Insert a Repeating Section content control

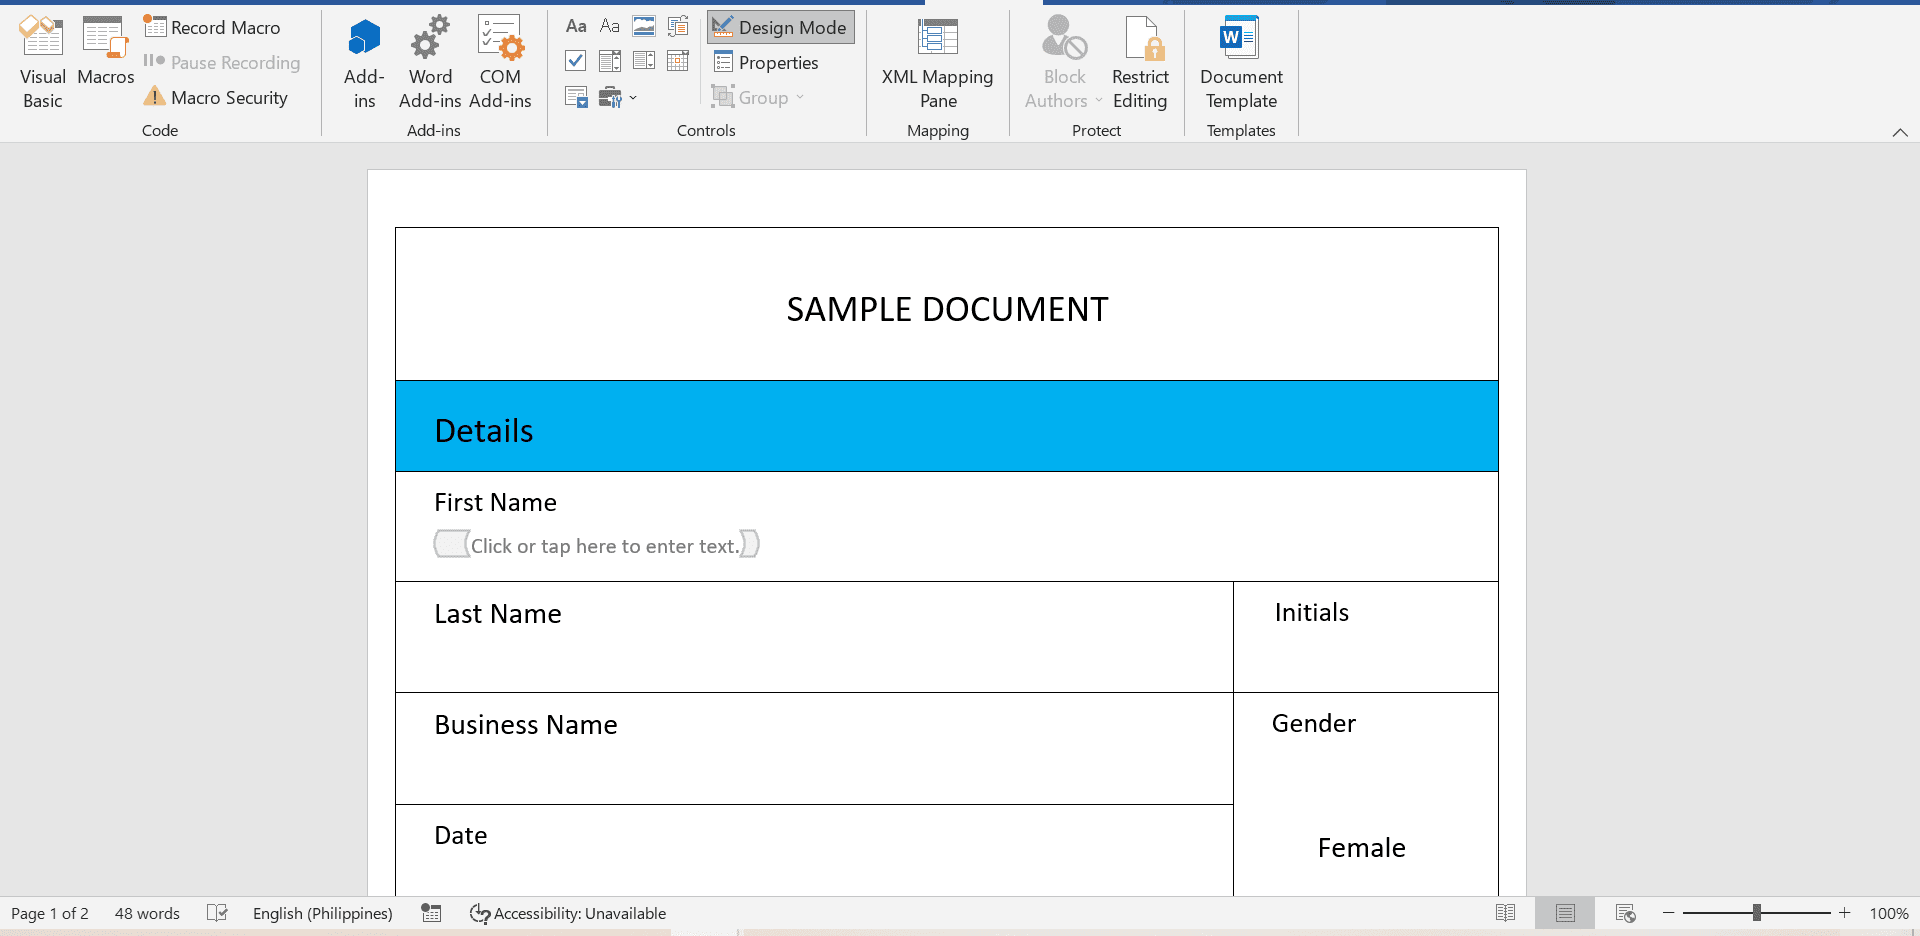click(576, 97)
